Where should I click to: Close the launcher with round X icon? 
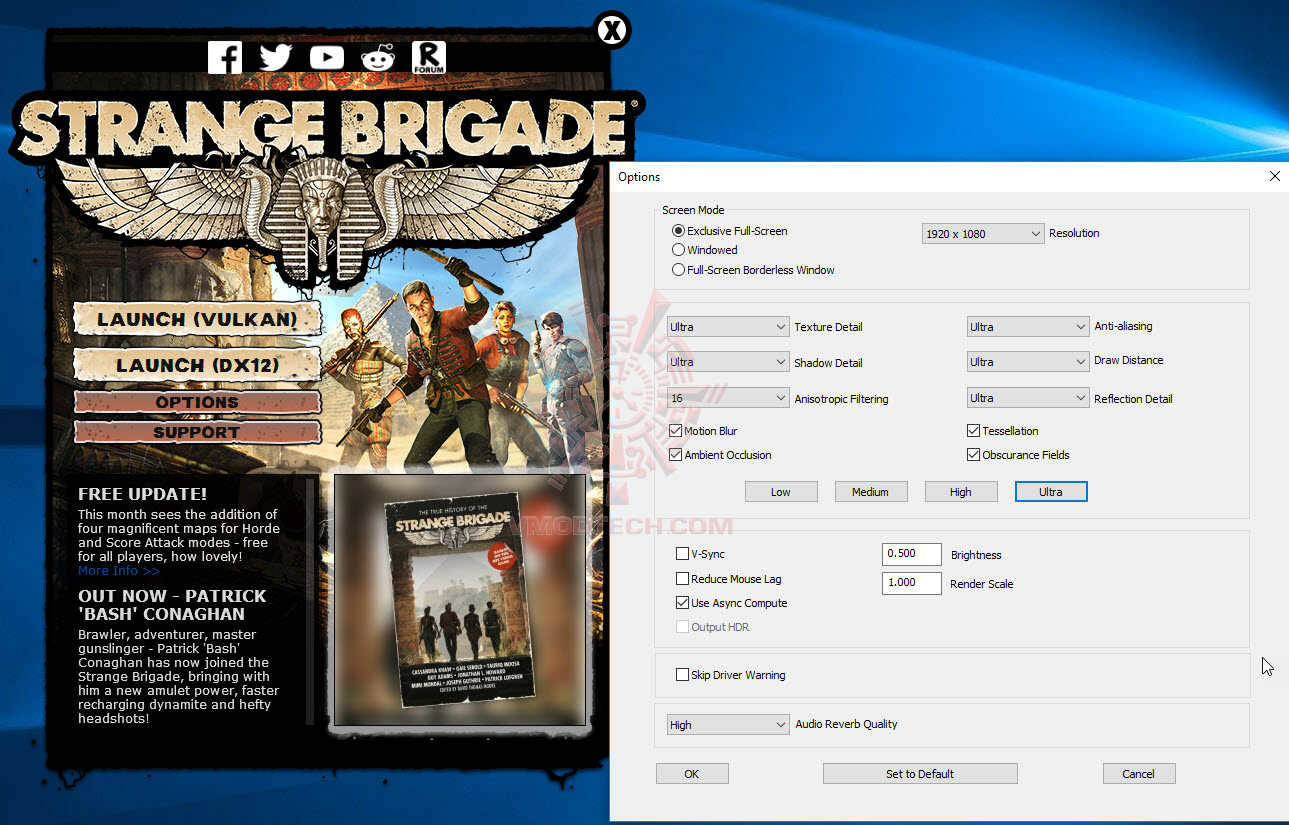pyautogui.click(x=612, y=31)
